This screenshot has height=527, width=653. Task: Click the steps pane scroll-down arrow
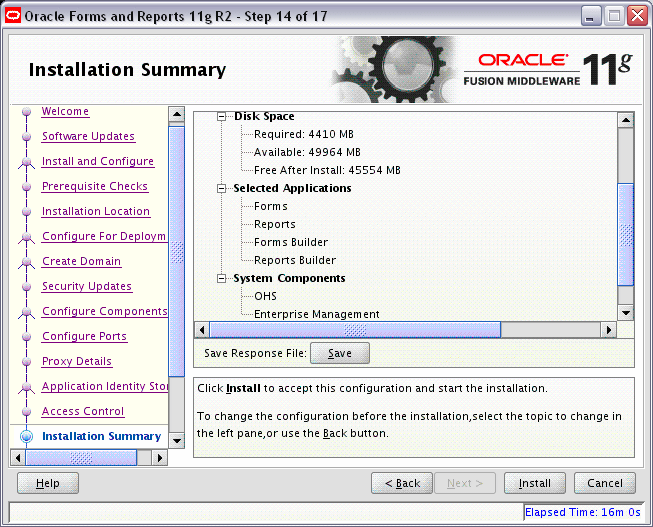click(x=177, y=440)
